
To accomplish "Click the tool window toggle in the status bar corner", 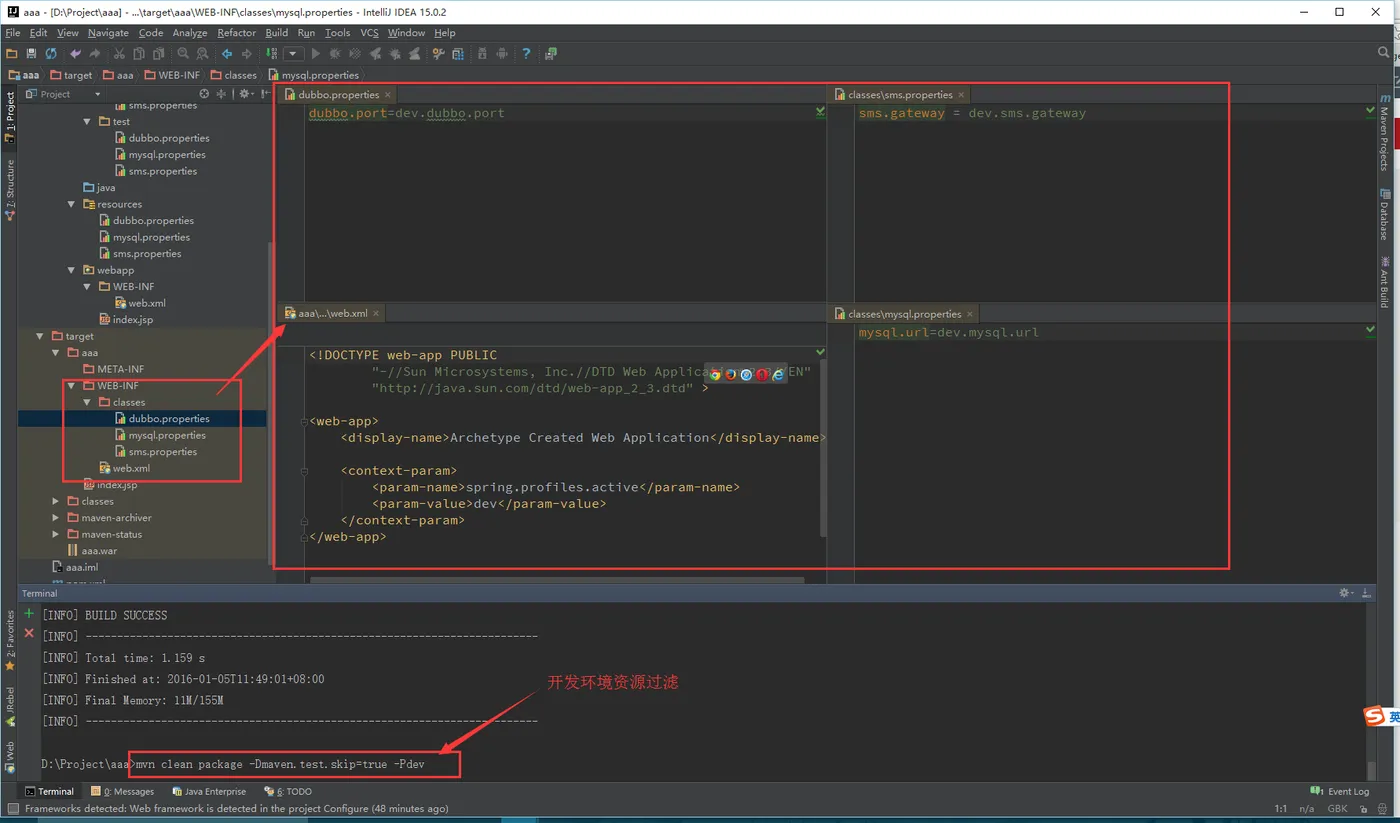I will tap(13, 808).
